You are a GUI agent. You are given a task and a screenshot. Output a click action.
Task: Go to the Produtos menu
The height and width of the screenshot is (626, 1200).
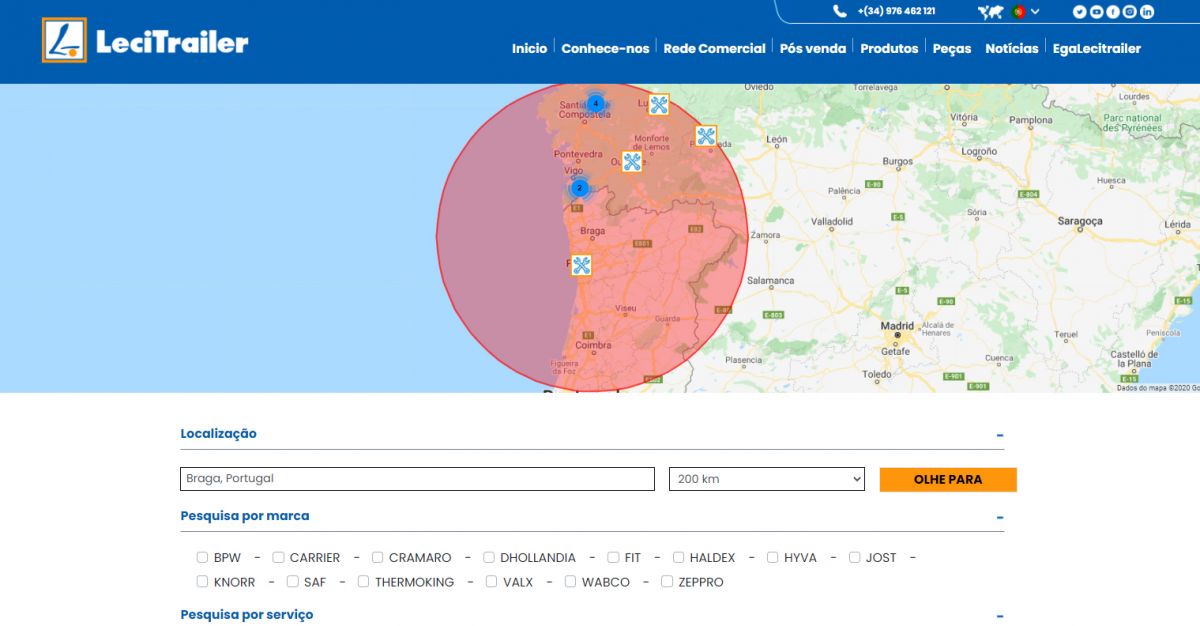[889, 48]
